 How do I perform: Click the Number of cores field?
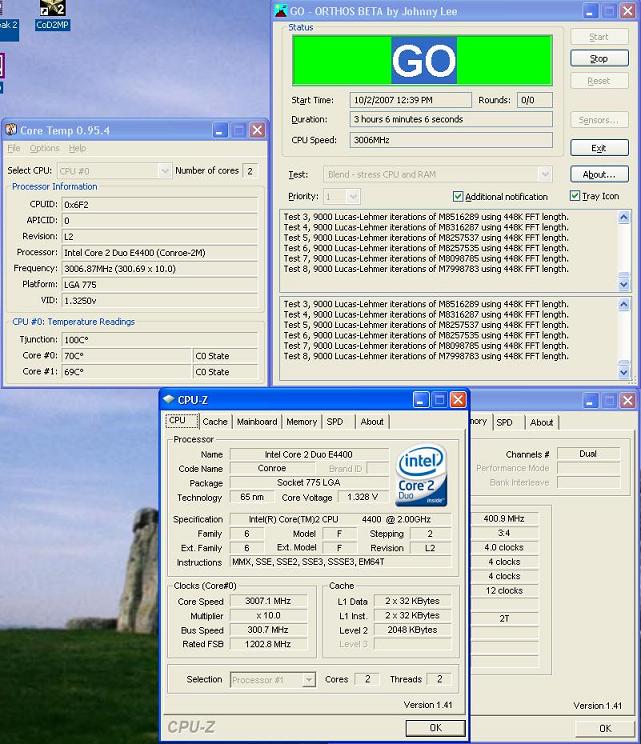[250, 171]
